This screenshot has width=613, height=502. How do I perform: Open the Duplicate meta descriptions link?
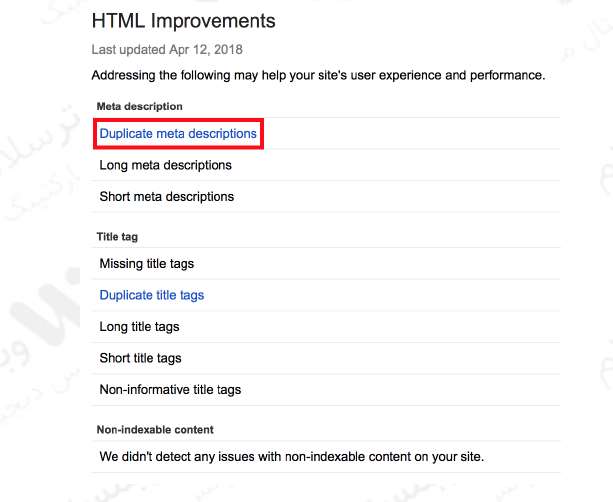pos(178,133)
